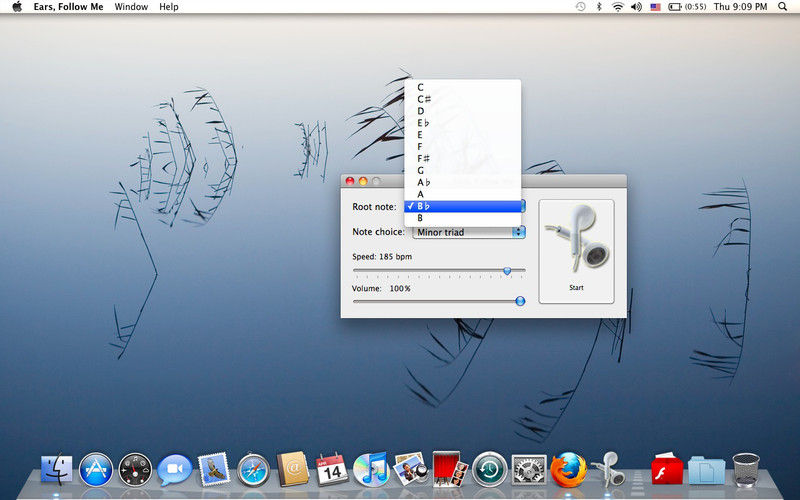Click the battery status indicator

(687, 7)
